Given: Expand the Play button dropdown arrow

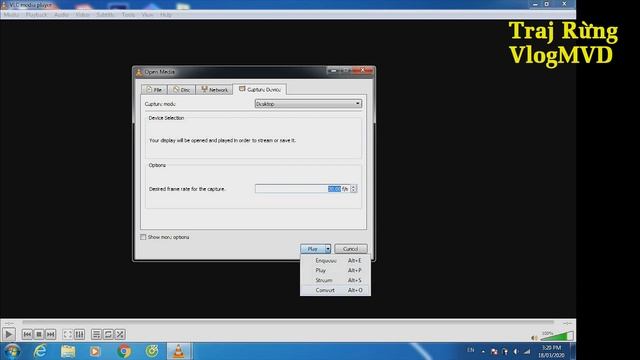Looking at the screenshot, I should coord(328,249).
